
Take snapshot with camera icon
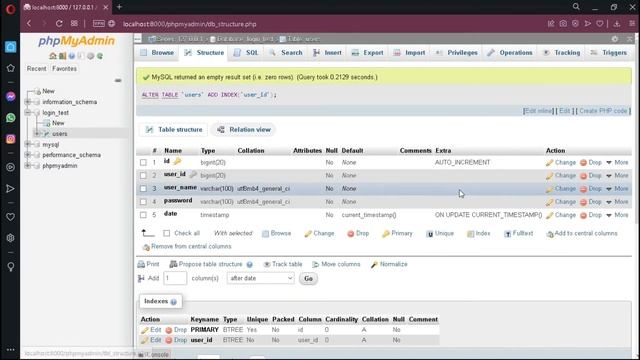tap(563, 24)
